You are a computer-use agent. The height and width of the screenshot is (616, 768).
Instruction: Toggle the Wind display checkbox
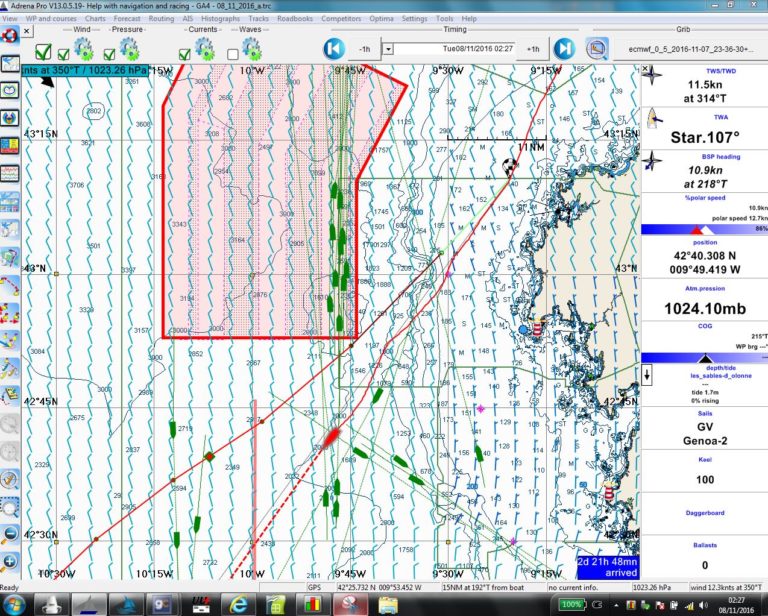(x=63, y=54)
